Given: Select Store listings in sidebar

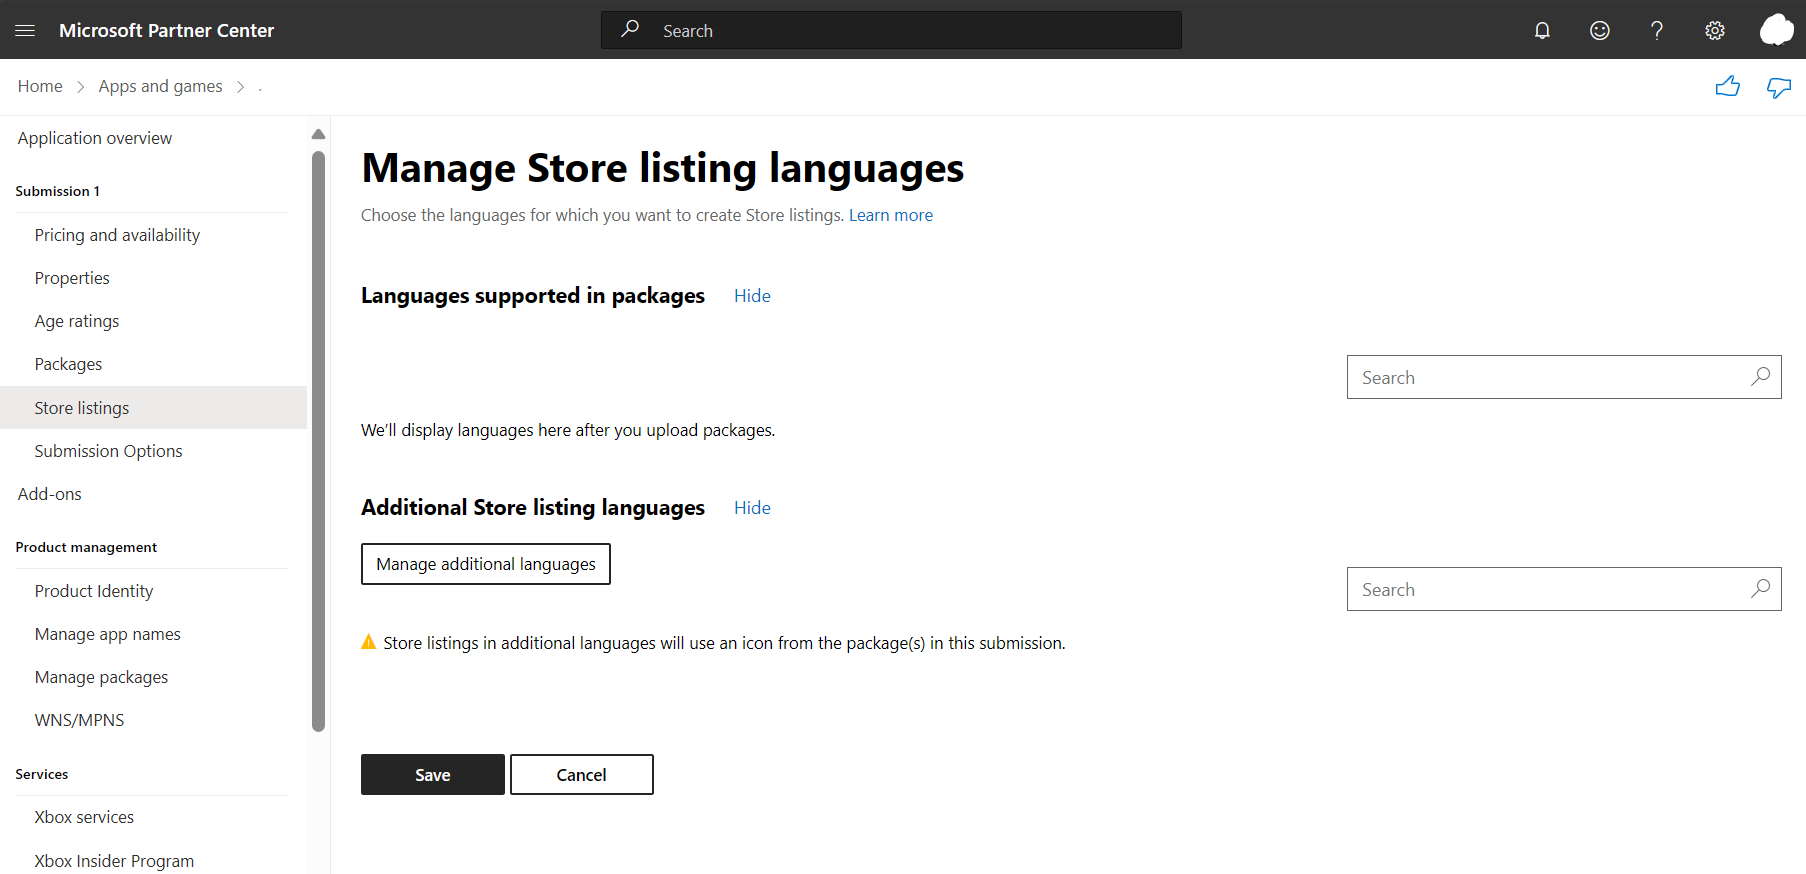Looking at the screenshot, I should tap(154, 408).
